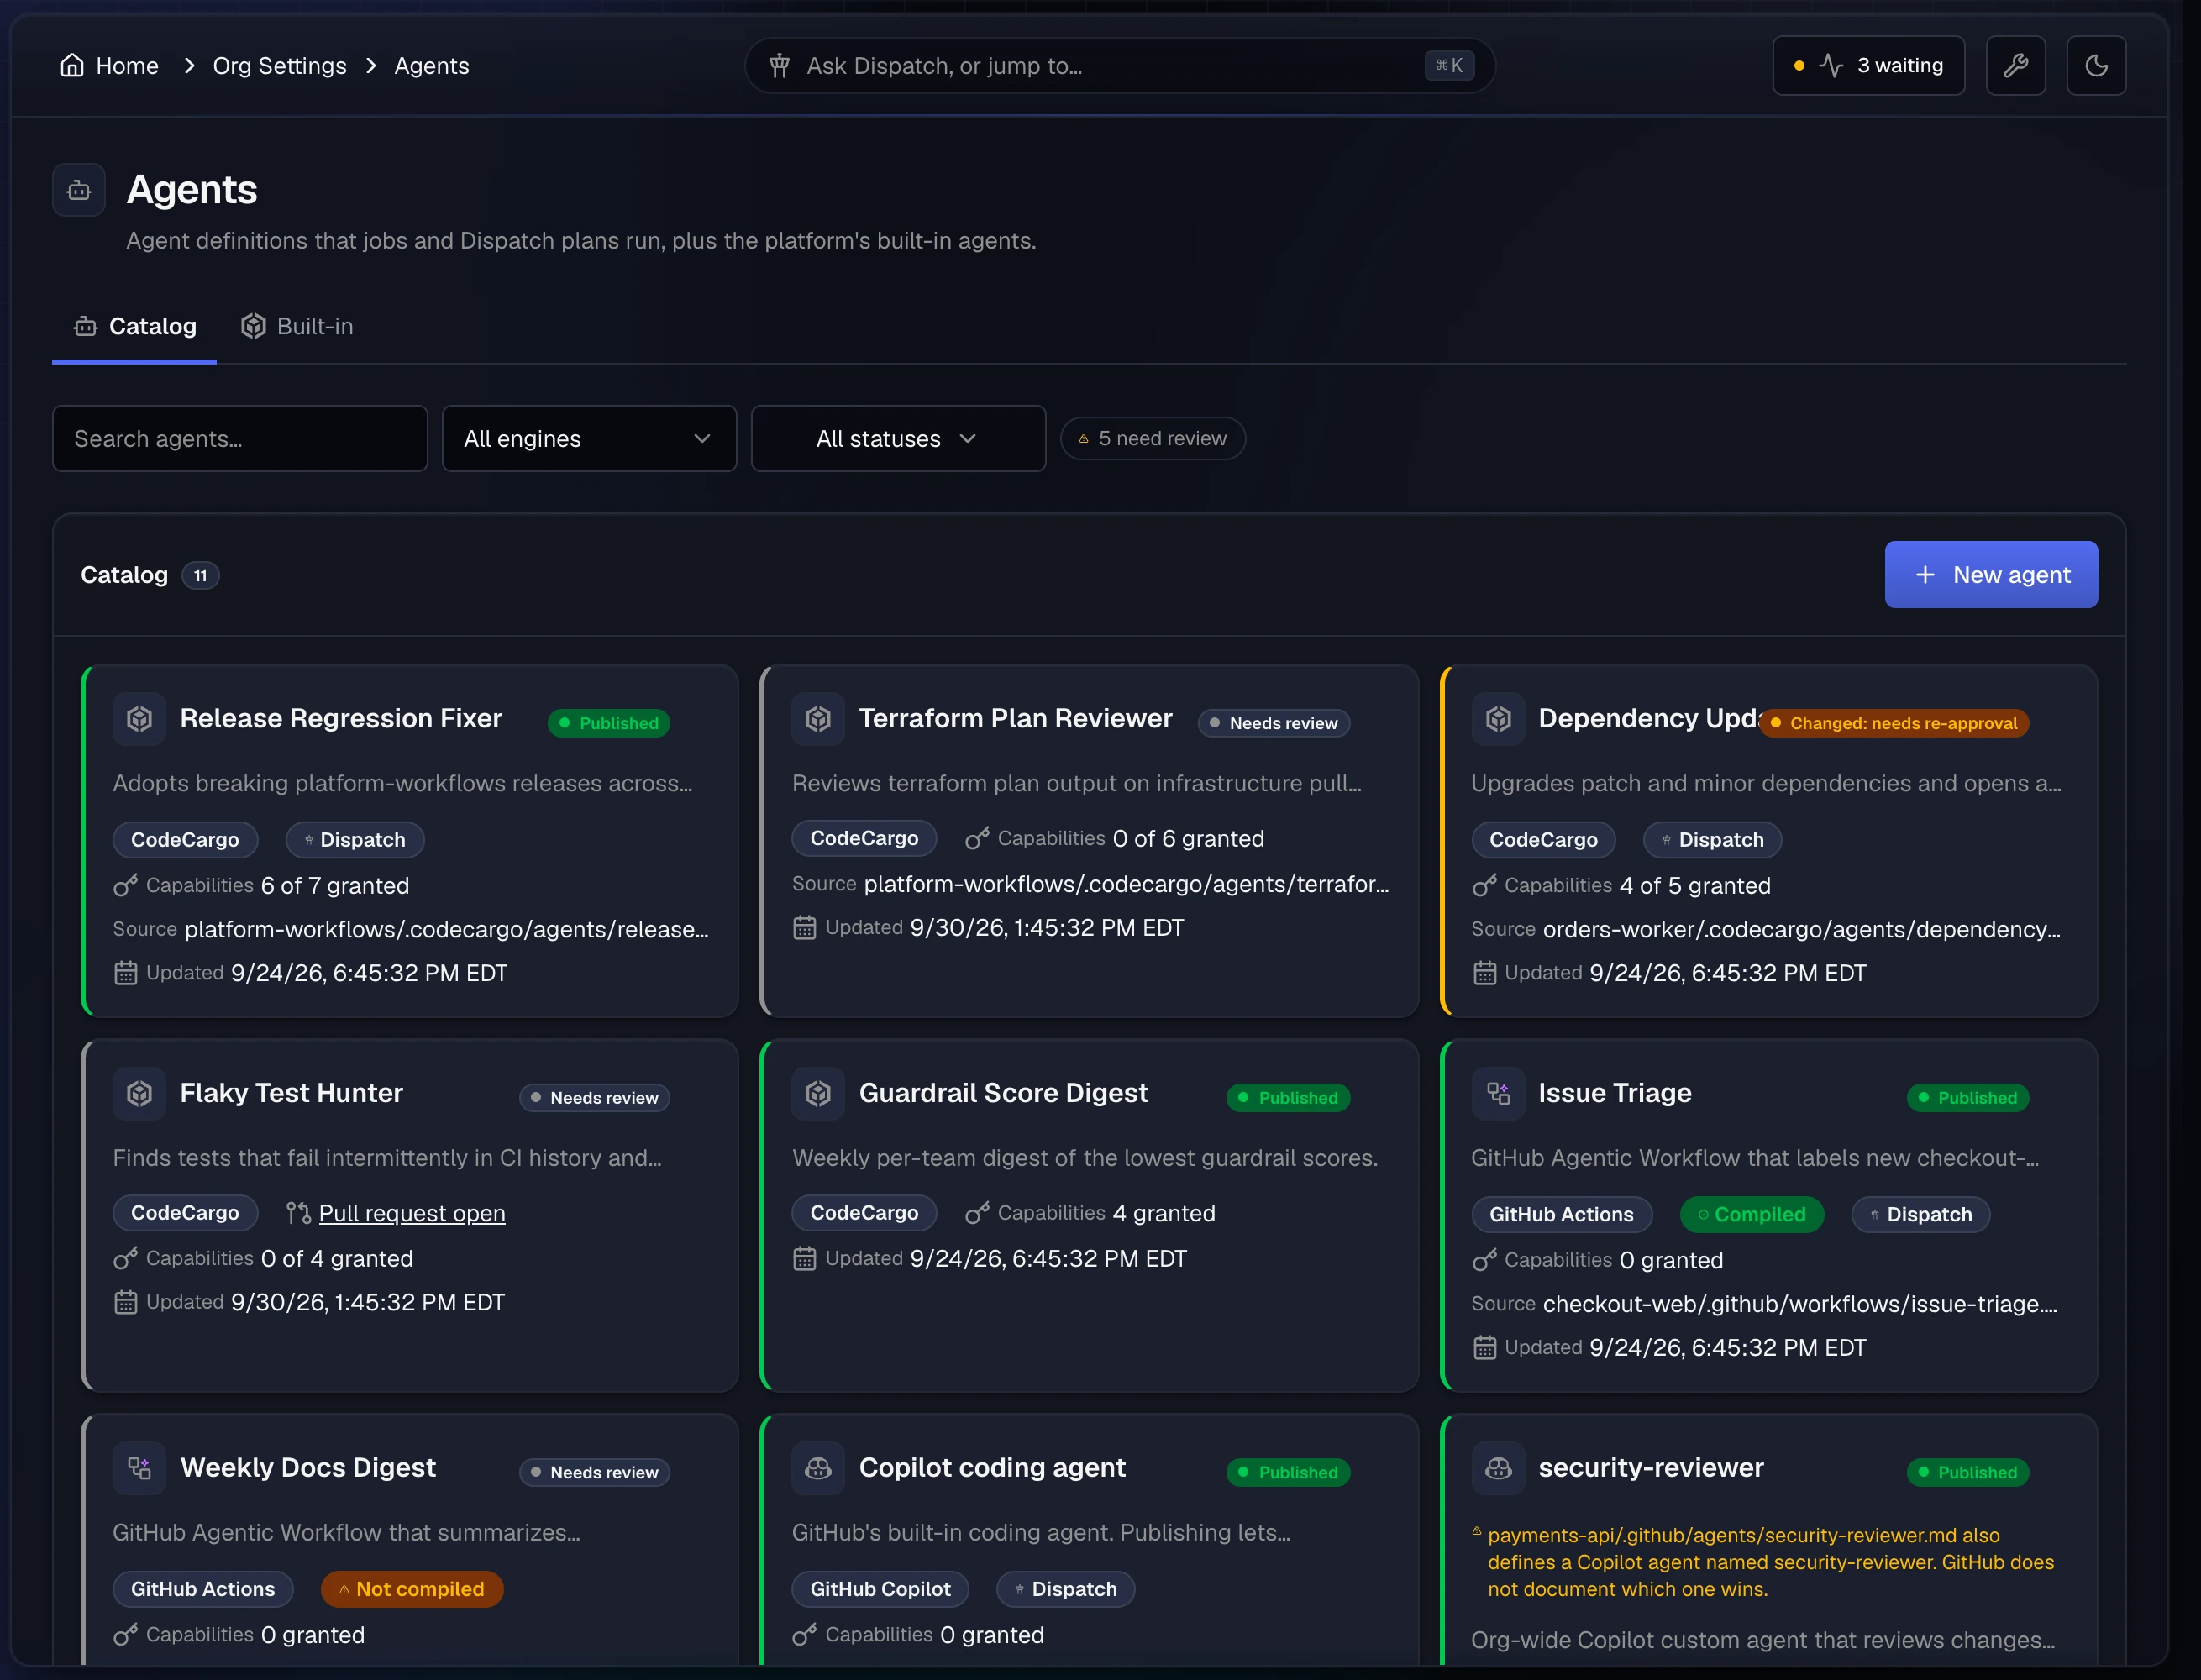Open the All statuses dropdown
Viewport: 2201px width, 1680px height.
click(x=898, y=439)
